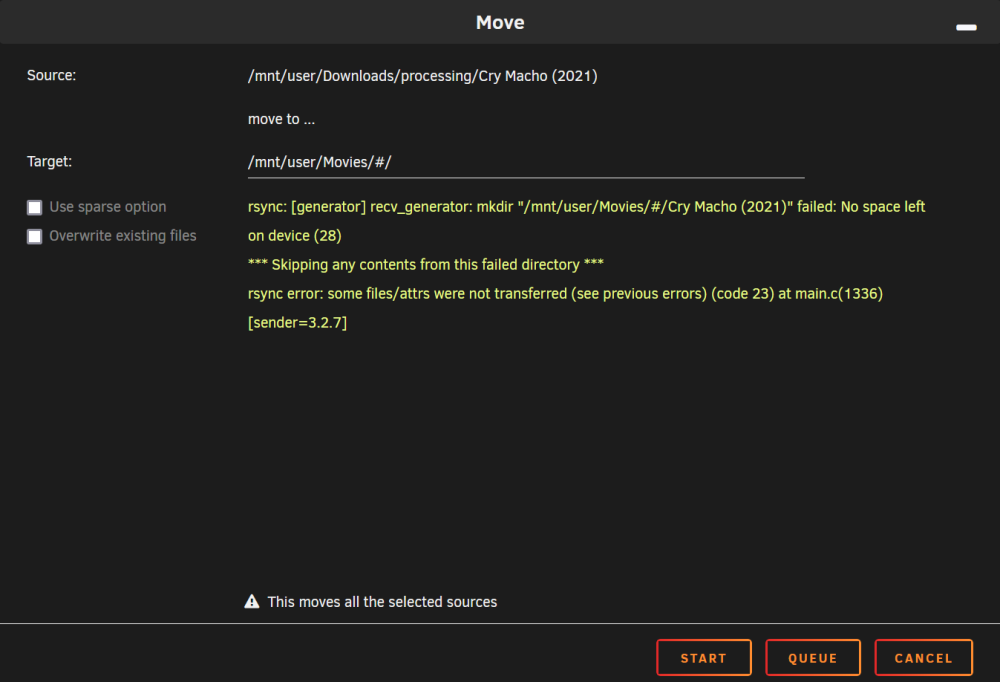Viewport: 1000px width, 682px height.
Task: Click the 'on device (28)' error text
Action: (295, 235)
